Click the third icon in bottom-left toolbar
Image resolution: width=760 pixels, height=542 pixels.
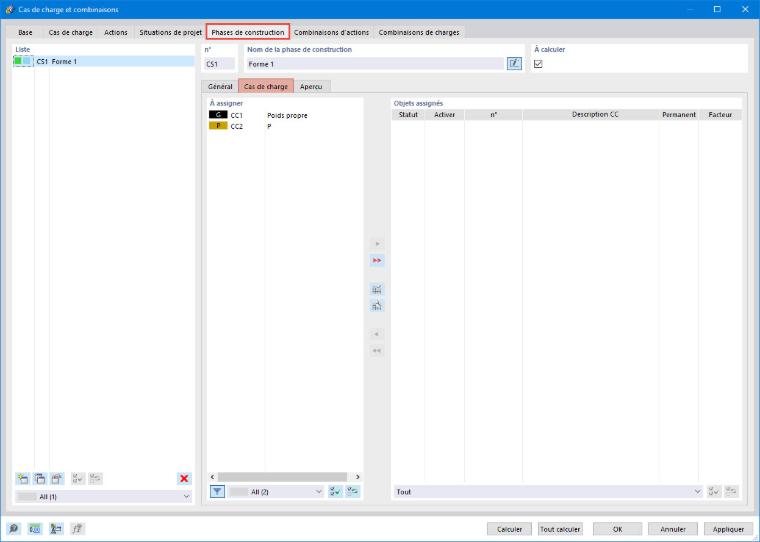[x=56, y=528]
